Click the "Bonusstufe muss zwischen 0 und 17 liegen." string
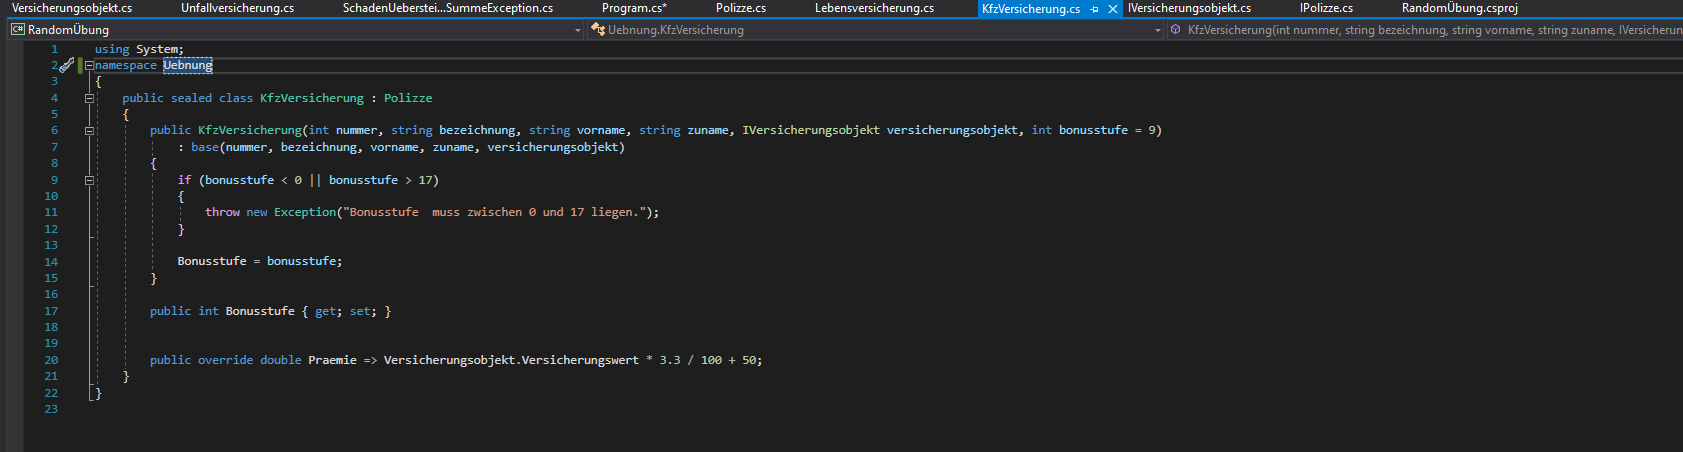Viewport: 1683px width, 452px height. 494,212
